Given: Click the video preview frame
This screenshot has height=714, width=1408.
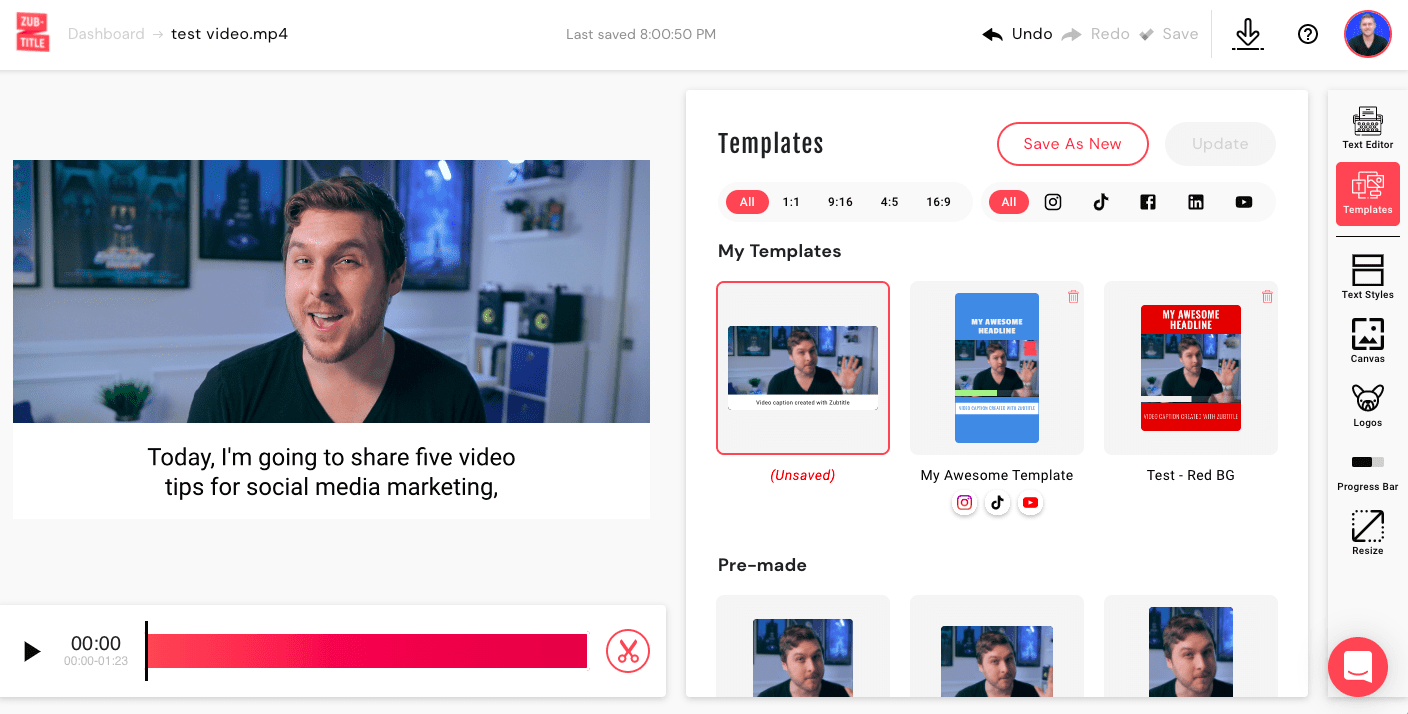Looking at the screenshot, I should [331, 291].
